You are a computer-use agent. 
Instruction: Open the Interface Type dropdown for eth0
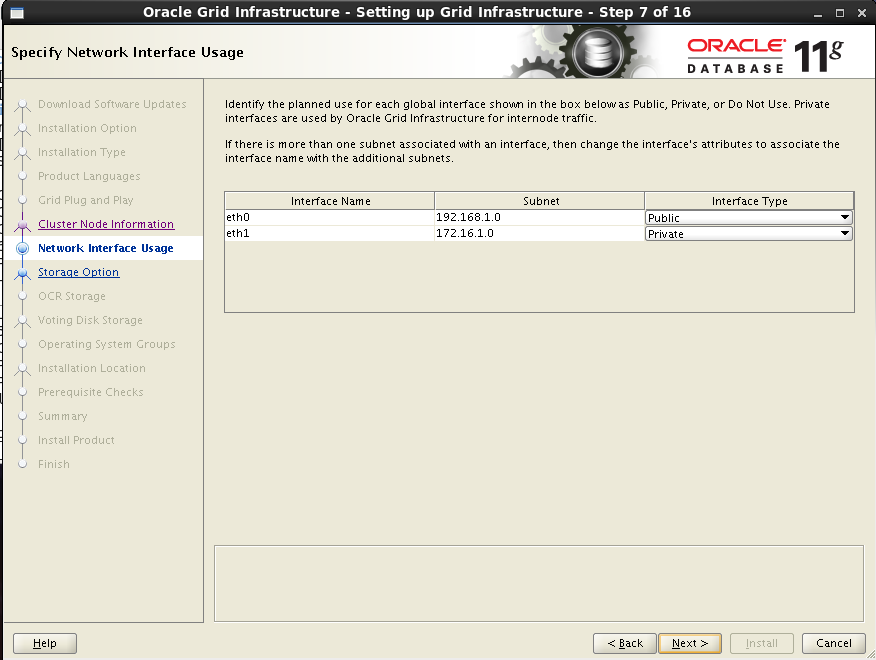[749, 217]
